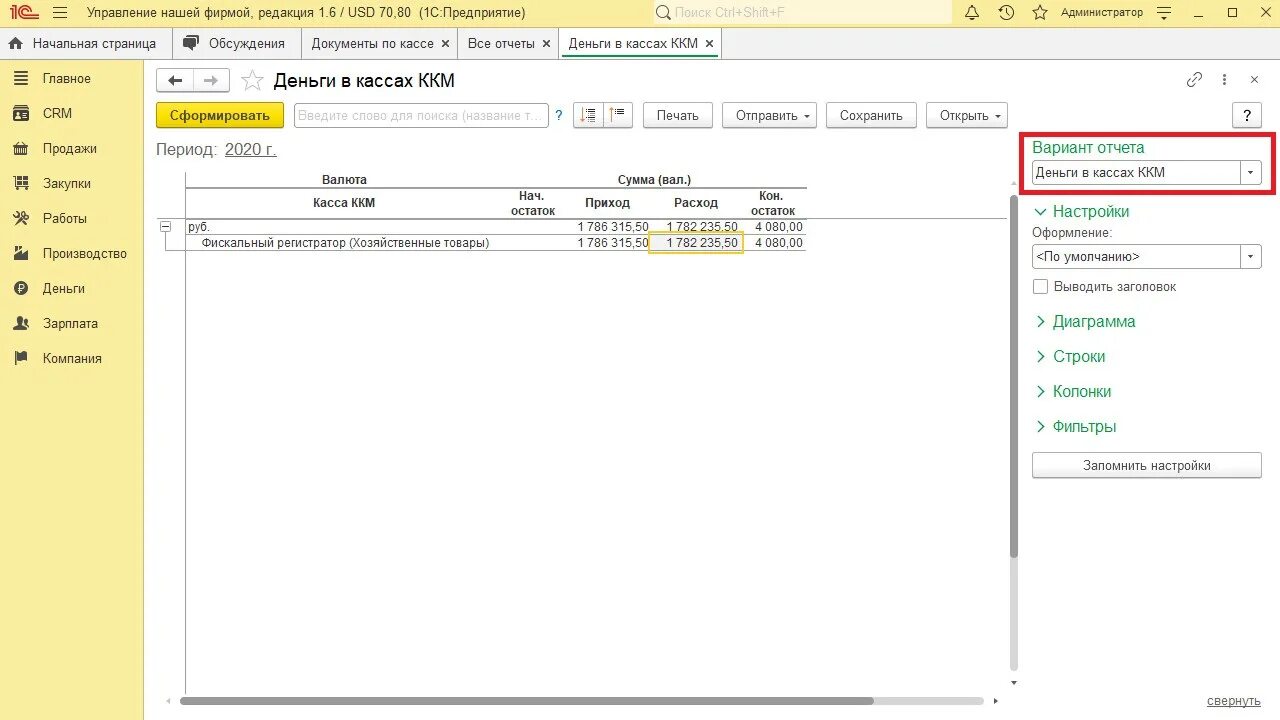
Task: Open Вариант отчета dropdown arrow
Action: point(1251,173)
